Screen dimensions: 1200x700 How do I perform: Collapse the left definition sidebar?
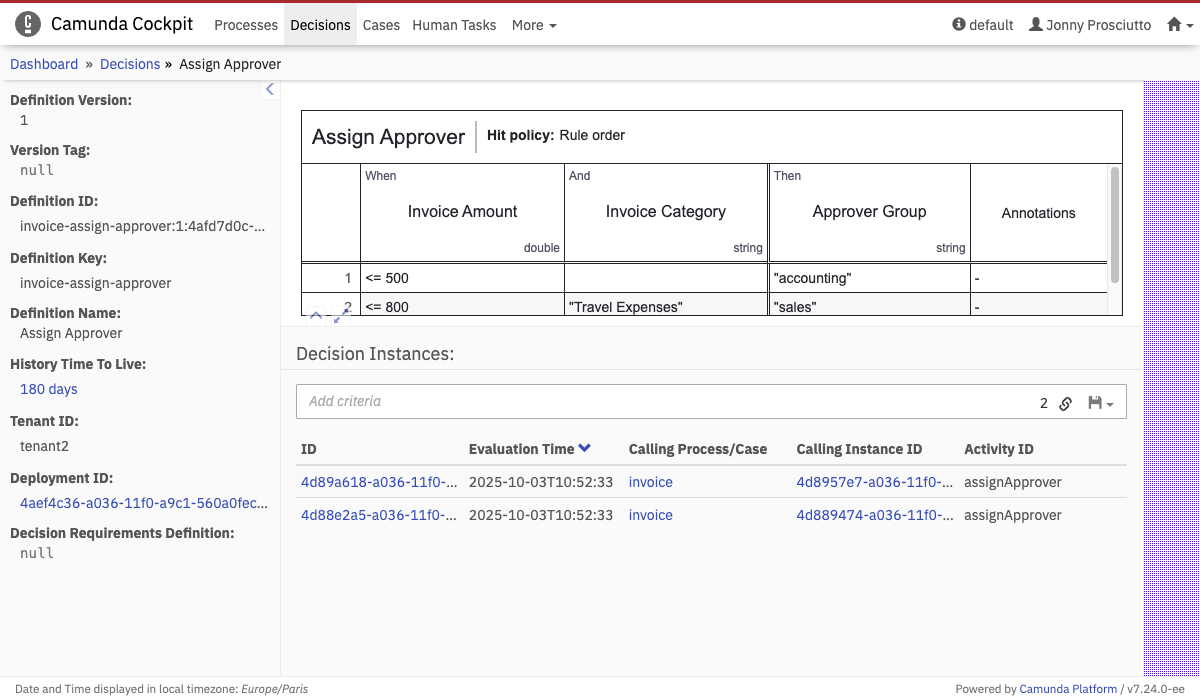[x=269, y=89]
